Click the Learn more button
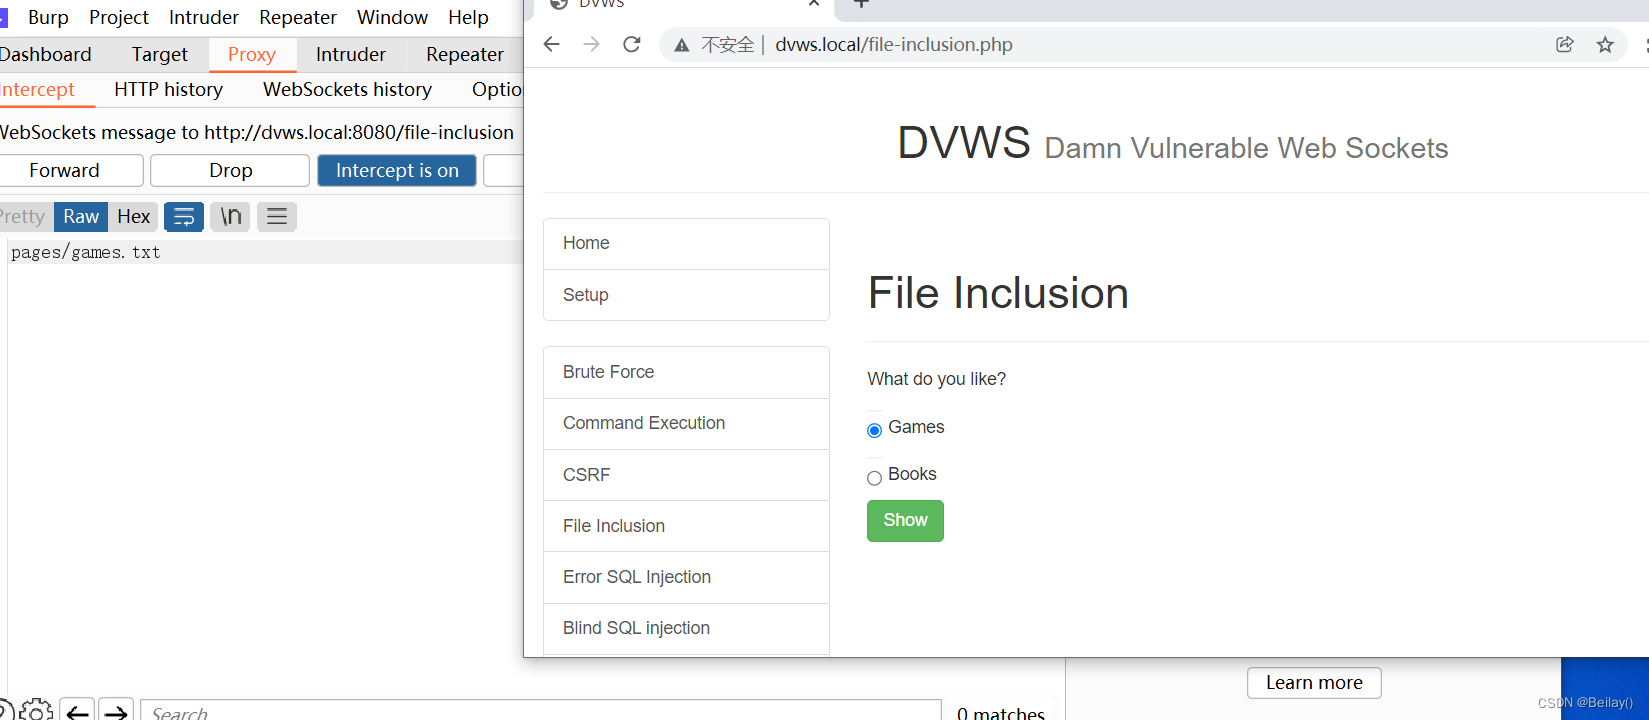This screenshot has height=720, width=1649. (1314, 683)
